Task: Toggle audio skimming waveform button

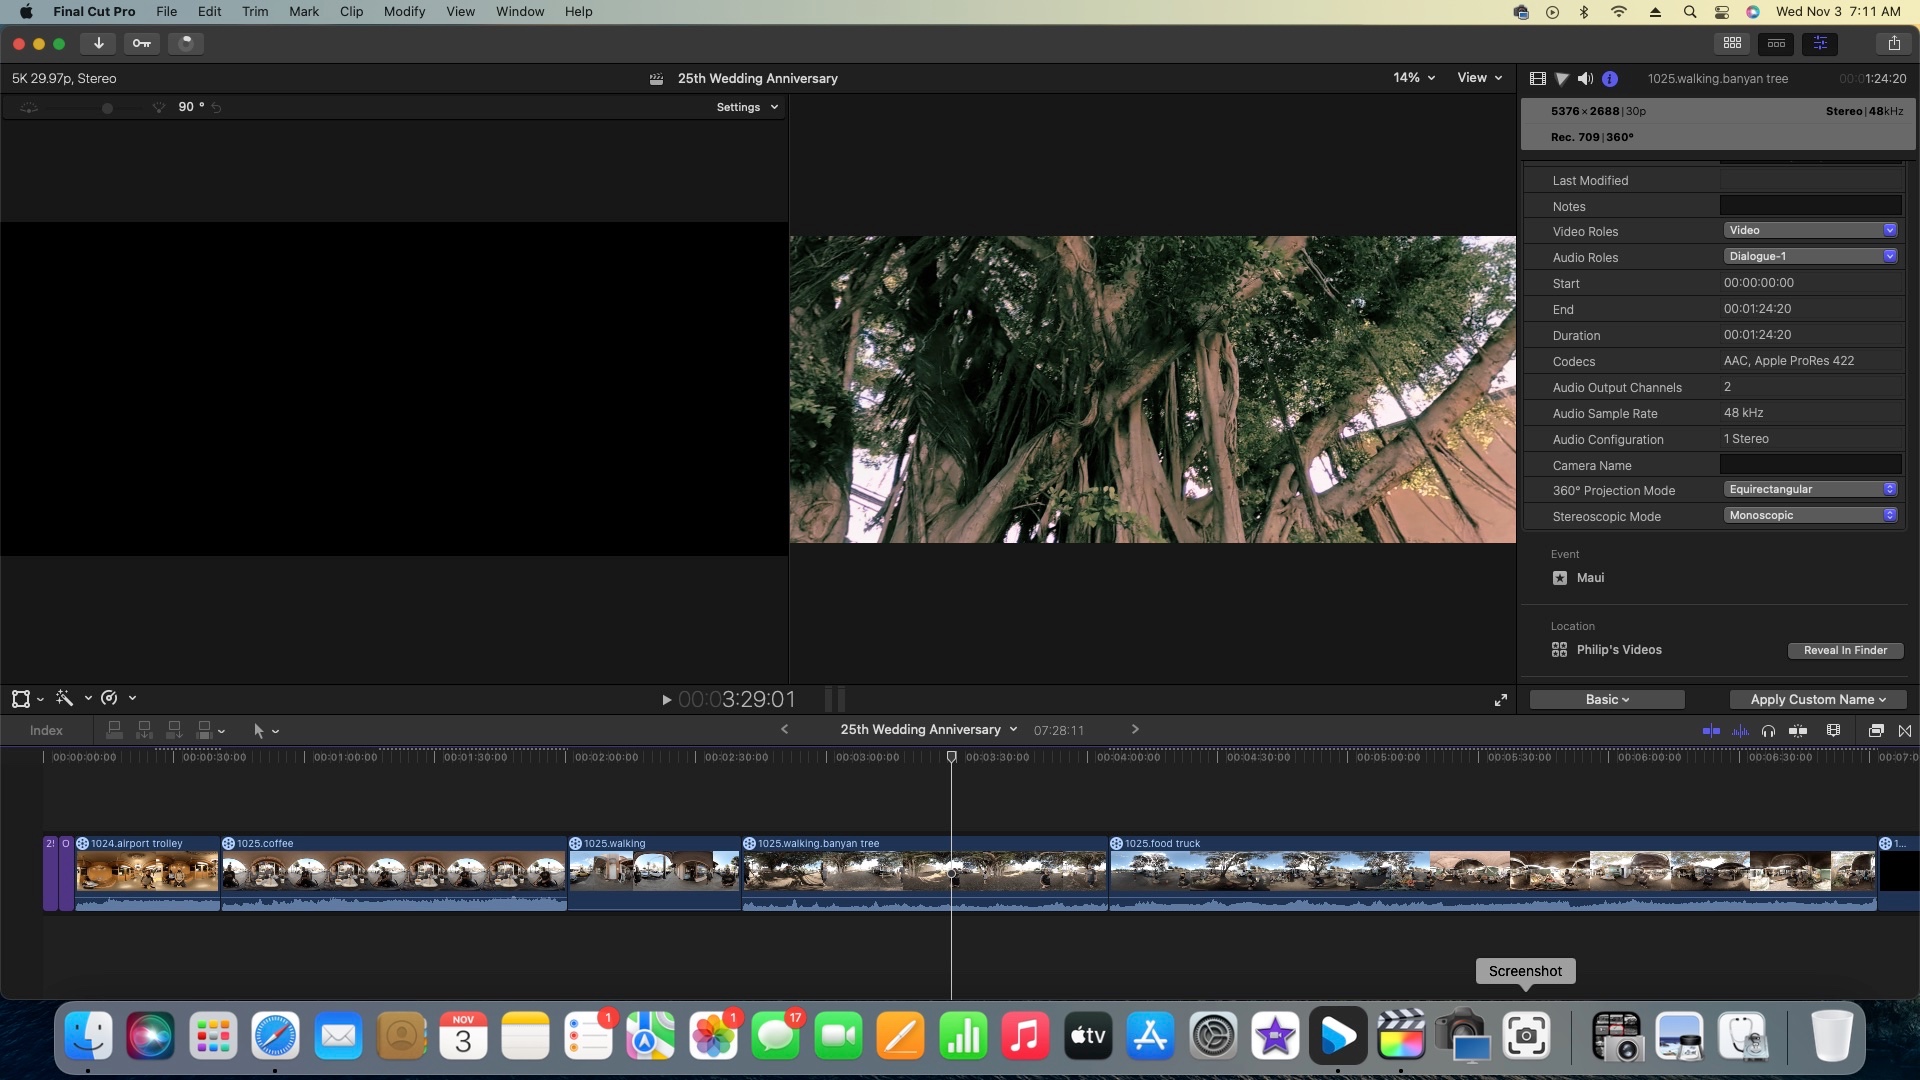Action: (x=1740, y=731)
